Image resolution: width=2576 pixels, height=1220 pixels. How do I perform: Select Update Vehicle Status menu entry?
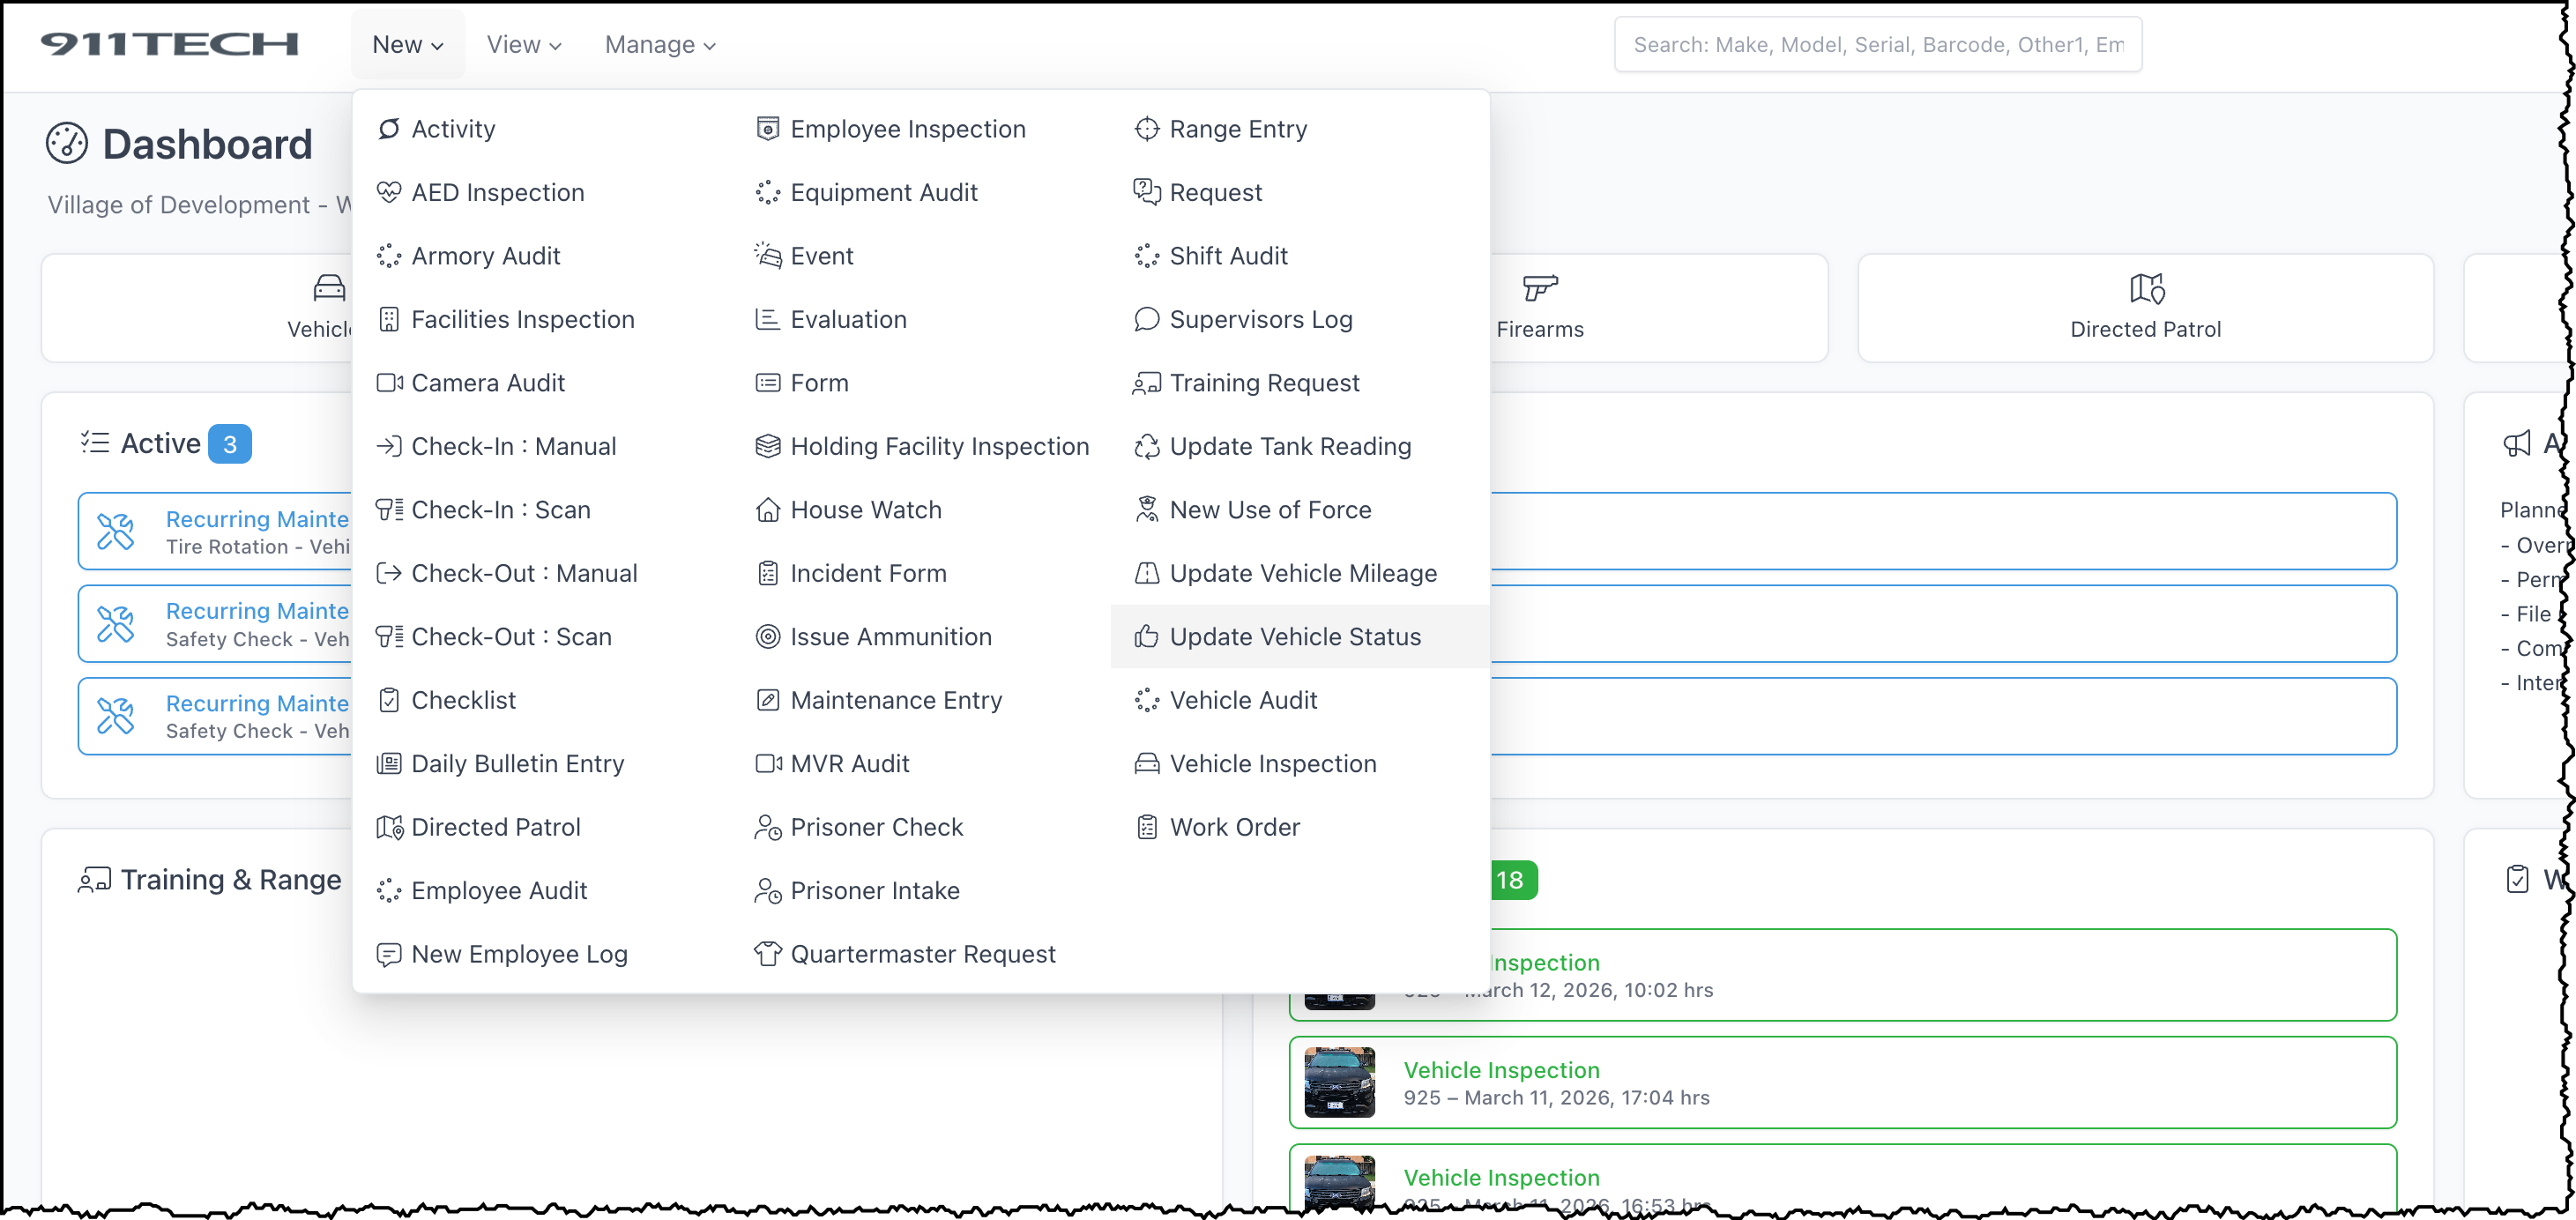1294,637
